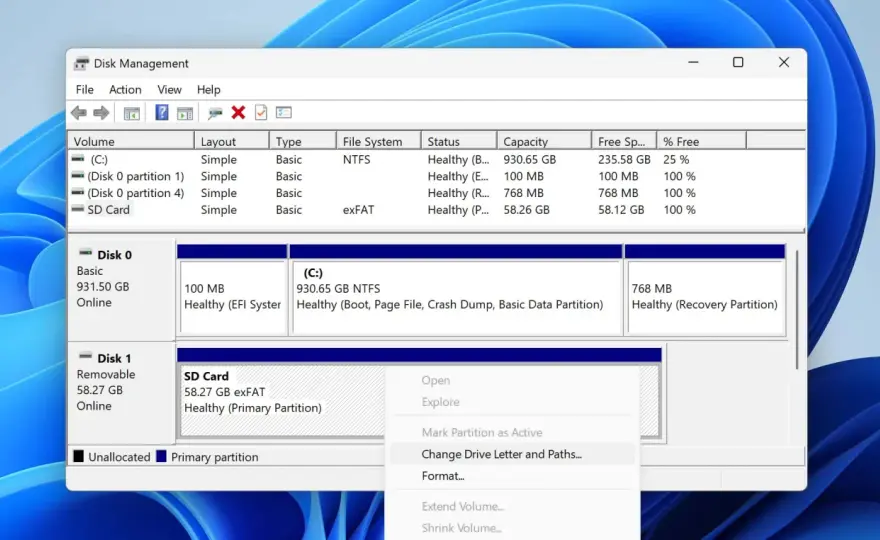The width and height of the screenshot is (880, 540).
Task: Click the Shrink Volume context entry
Action: point(512,528)
